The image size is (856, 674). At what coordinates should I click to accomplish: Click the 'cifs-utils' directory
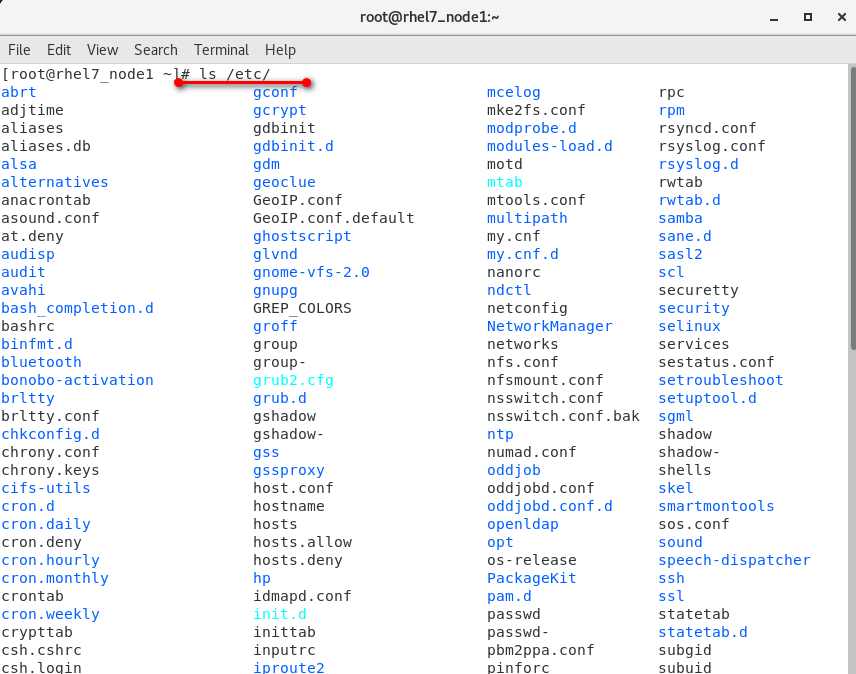click(x=46, y=488)
